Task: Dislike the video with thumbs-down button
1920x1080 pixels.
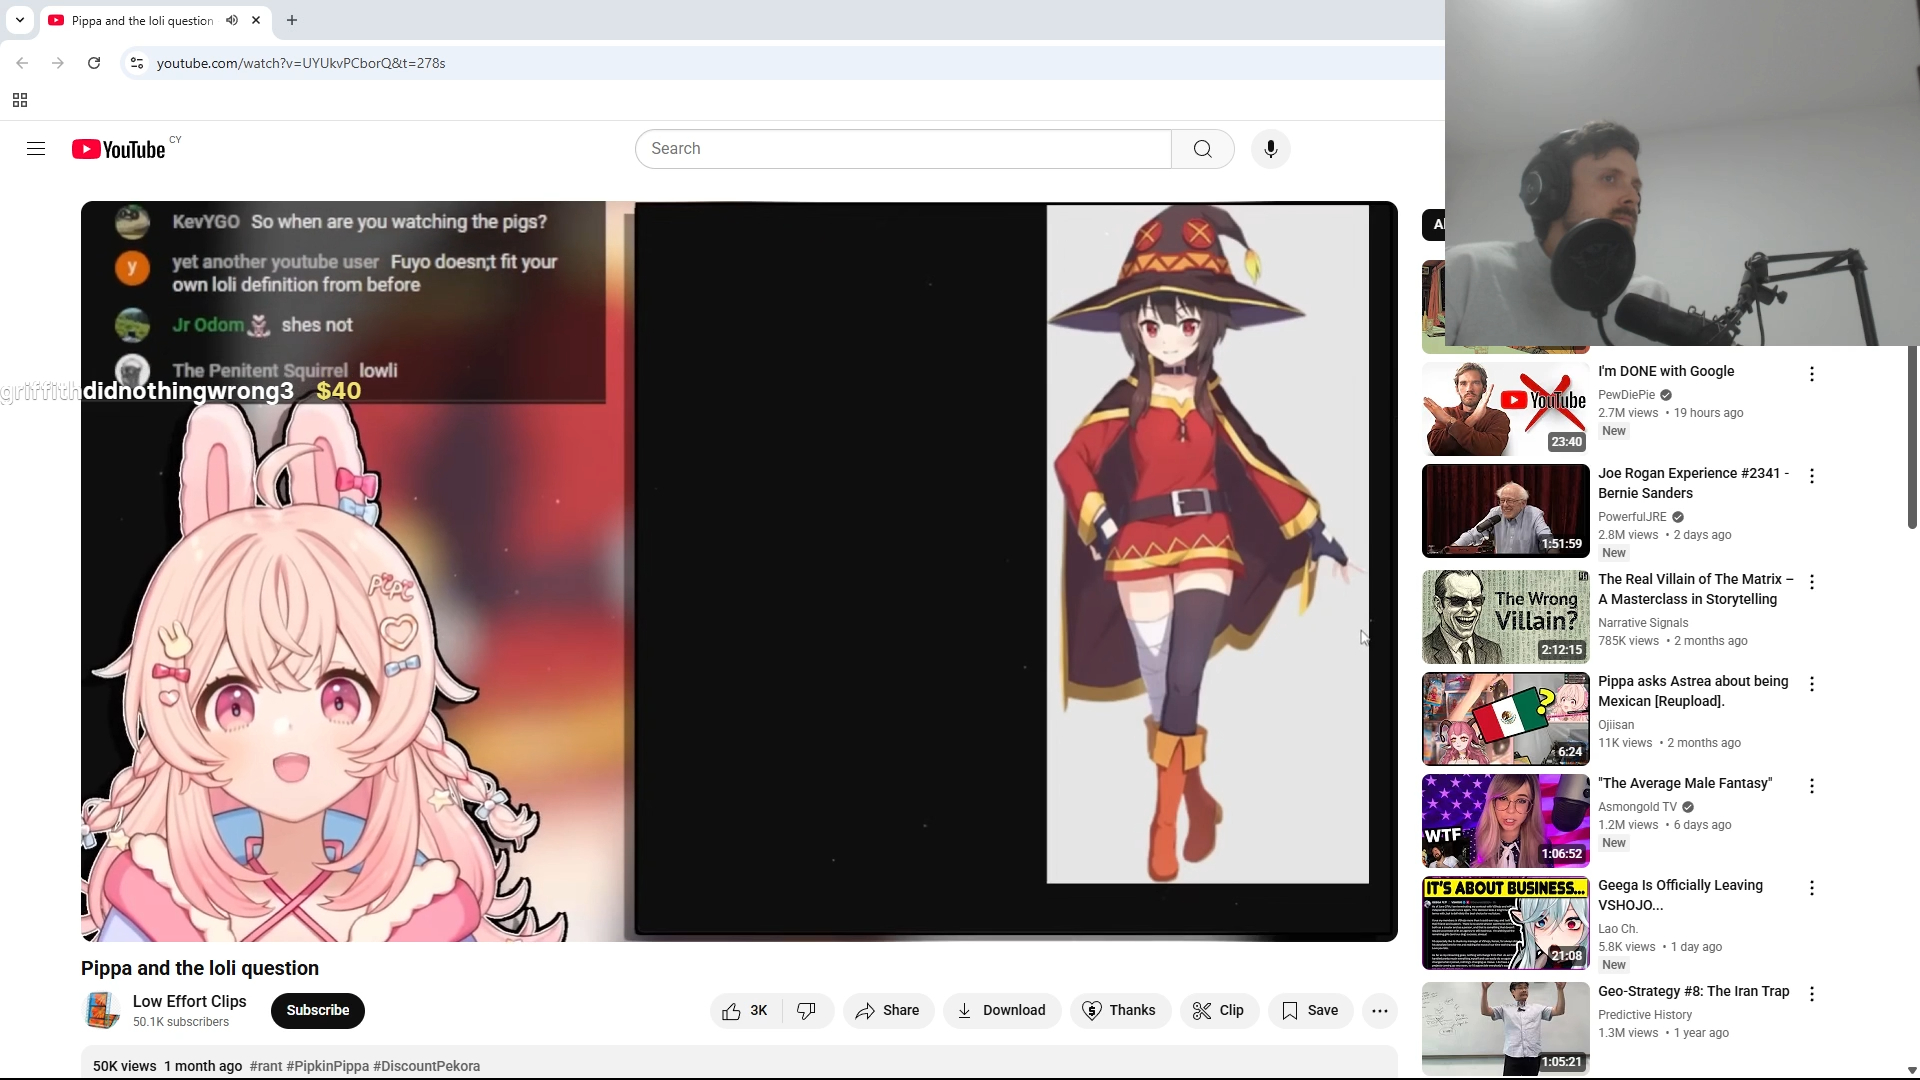Action: tap(807, 1011)
